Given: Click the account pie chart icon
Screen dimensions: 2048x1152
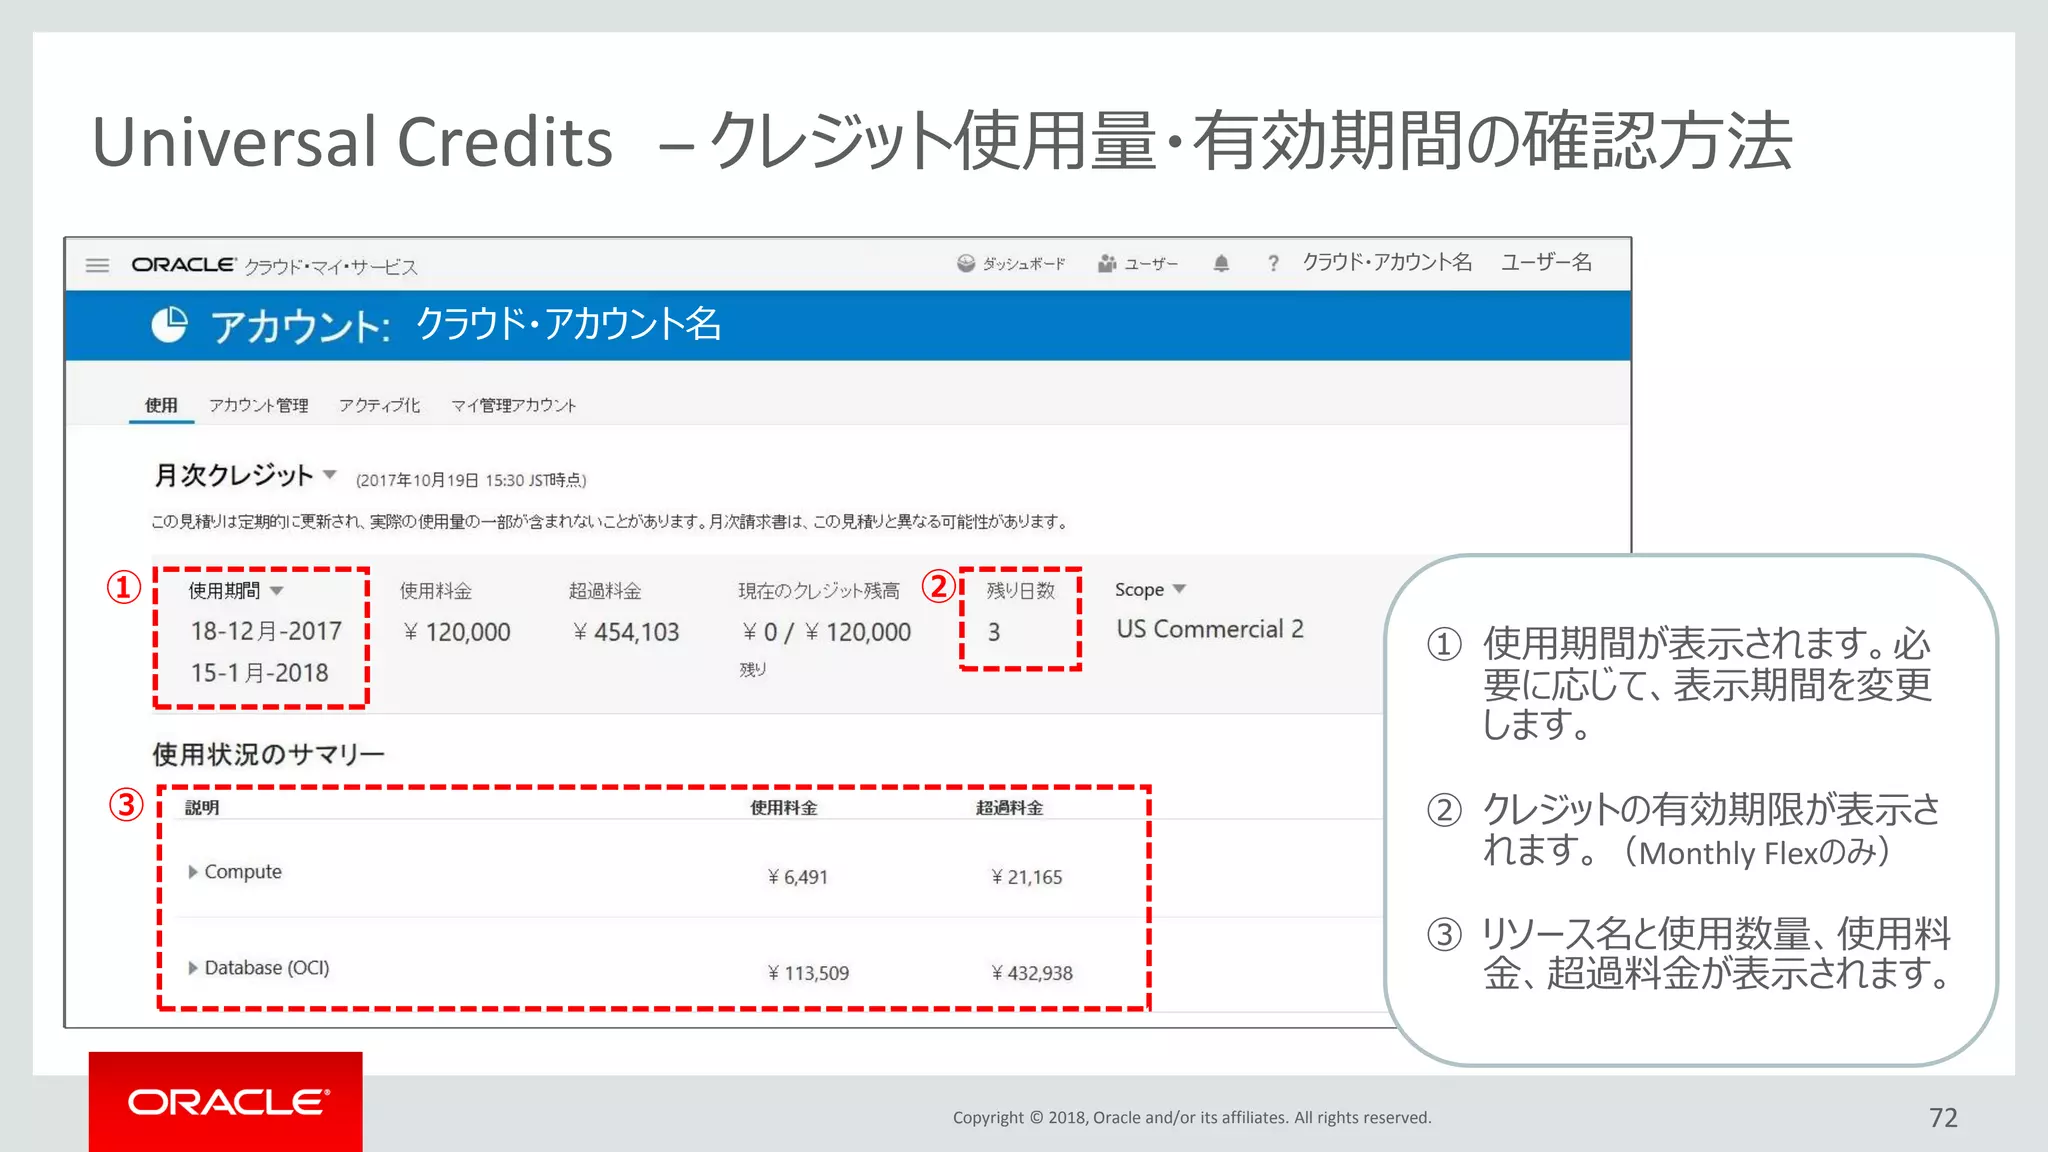Looking at the screenshot, I should 169,325.
